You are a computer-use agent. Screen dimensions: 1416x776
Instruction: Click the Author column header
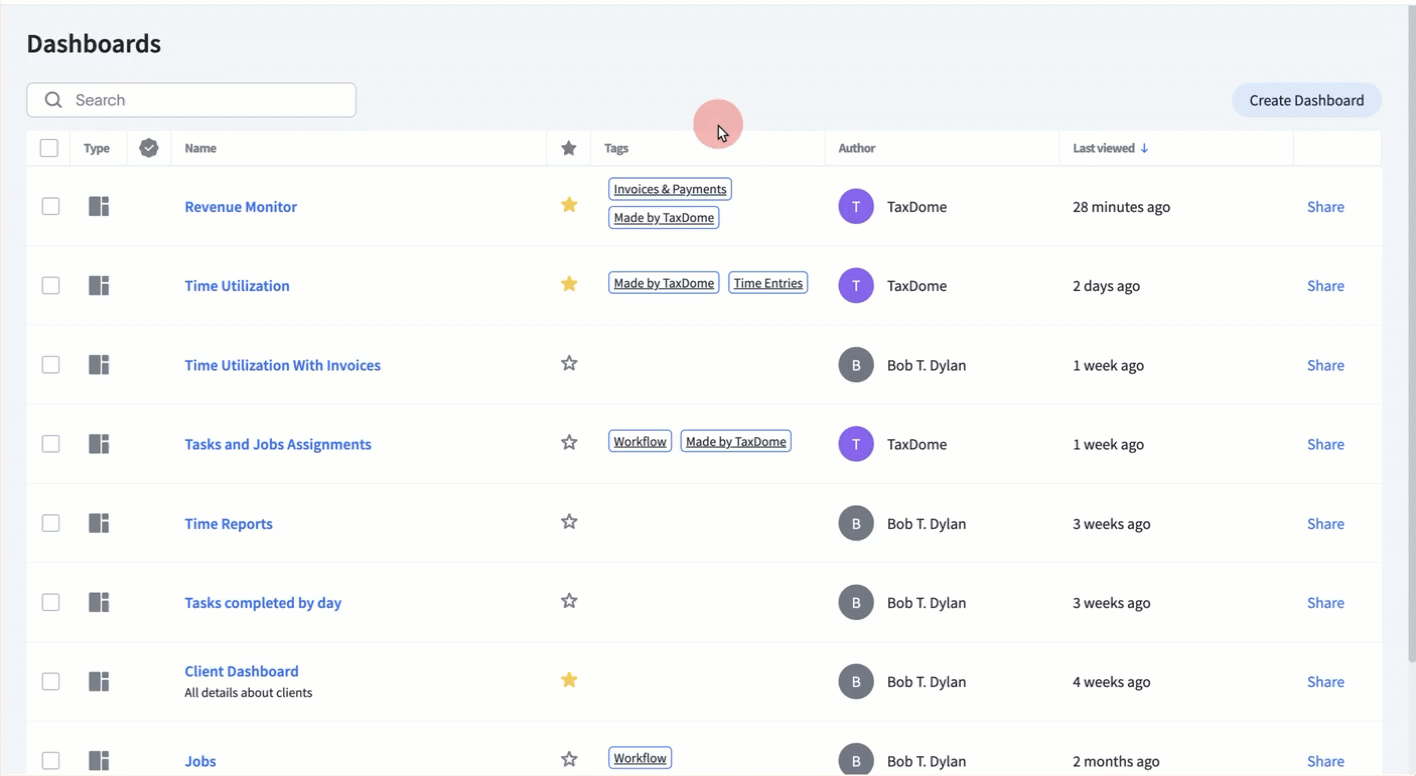click(857, 148)
